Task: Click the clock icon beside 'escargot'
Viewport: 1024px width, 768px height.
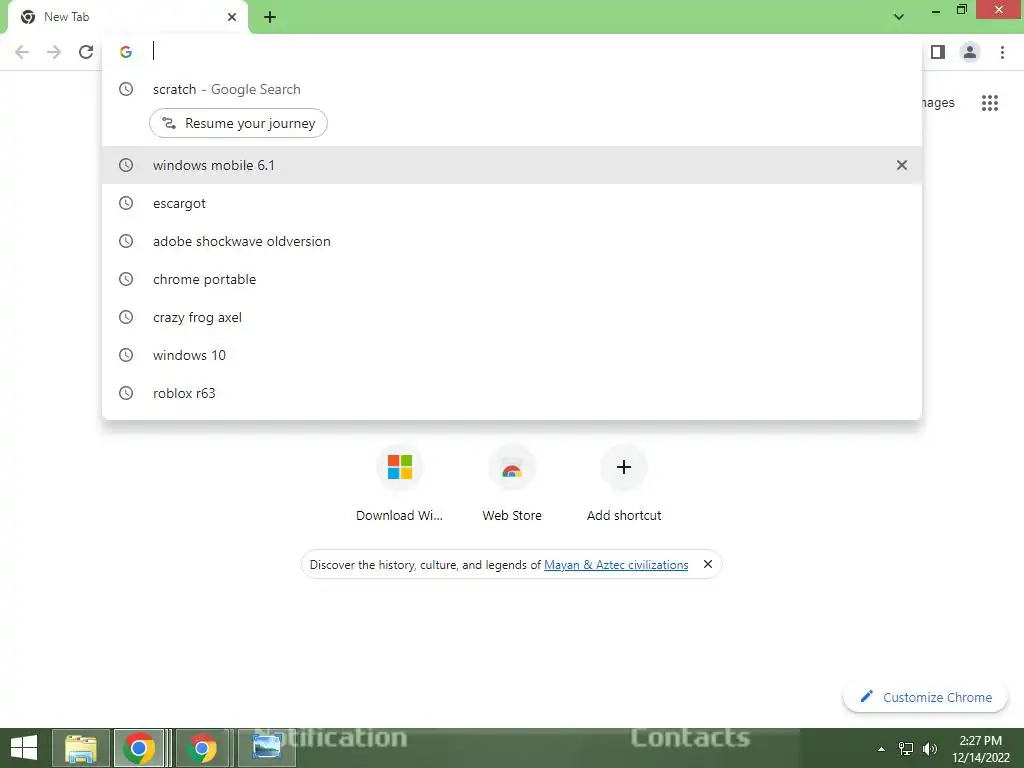Action: pos(126,203)
